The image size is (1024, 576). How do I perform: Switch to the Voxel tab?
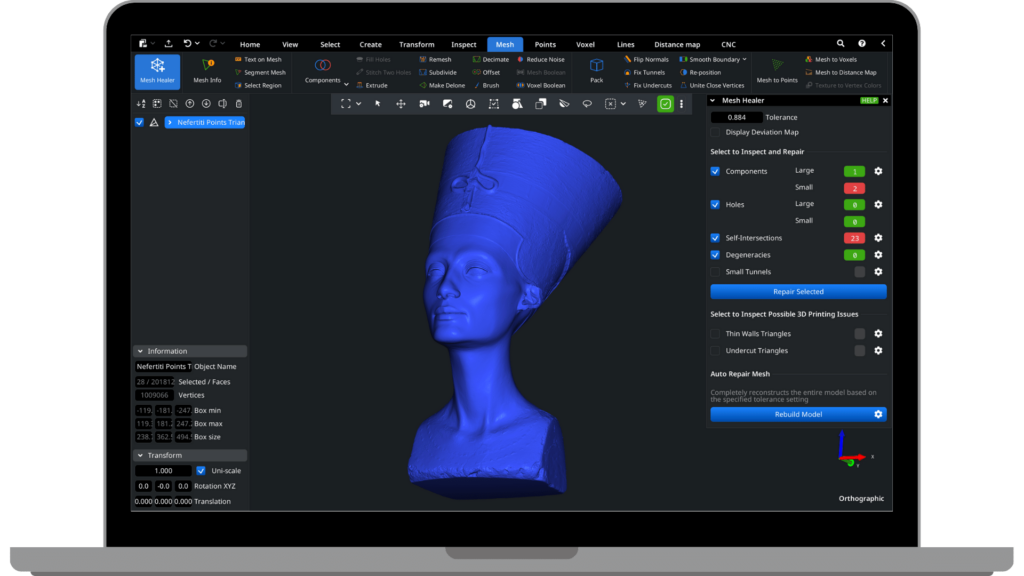point(585,44)
